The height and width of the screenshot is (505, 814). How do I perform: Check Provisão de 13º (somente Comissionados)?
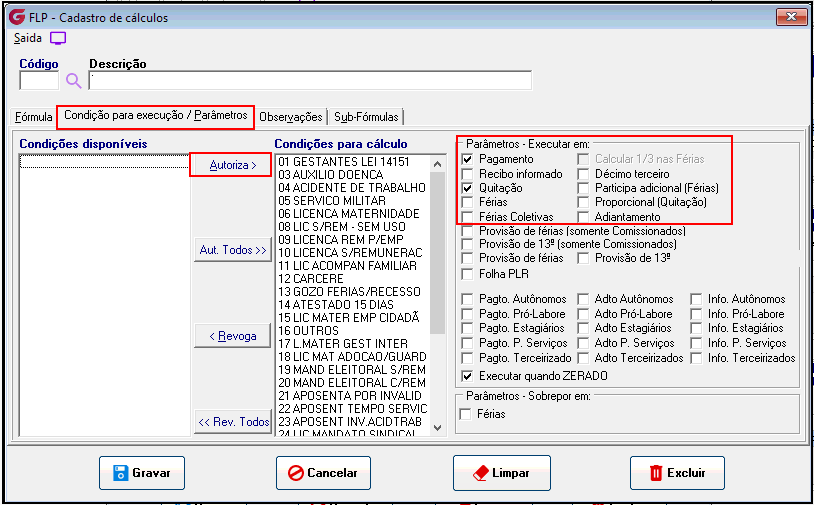click(x=468, y=244)
